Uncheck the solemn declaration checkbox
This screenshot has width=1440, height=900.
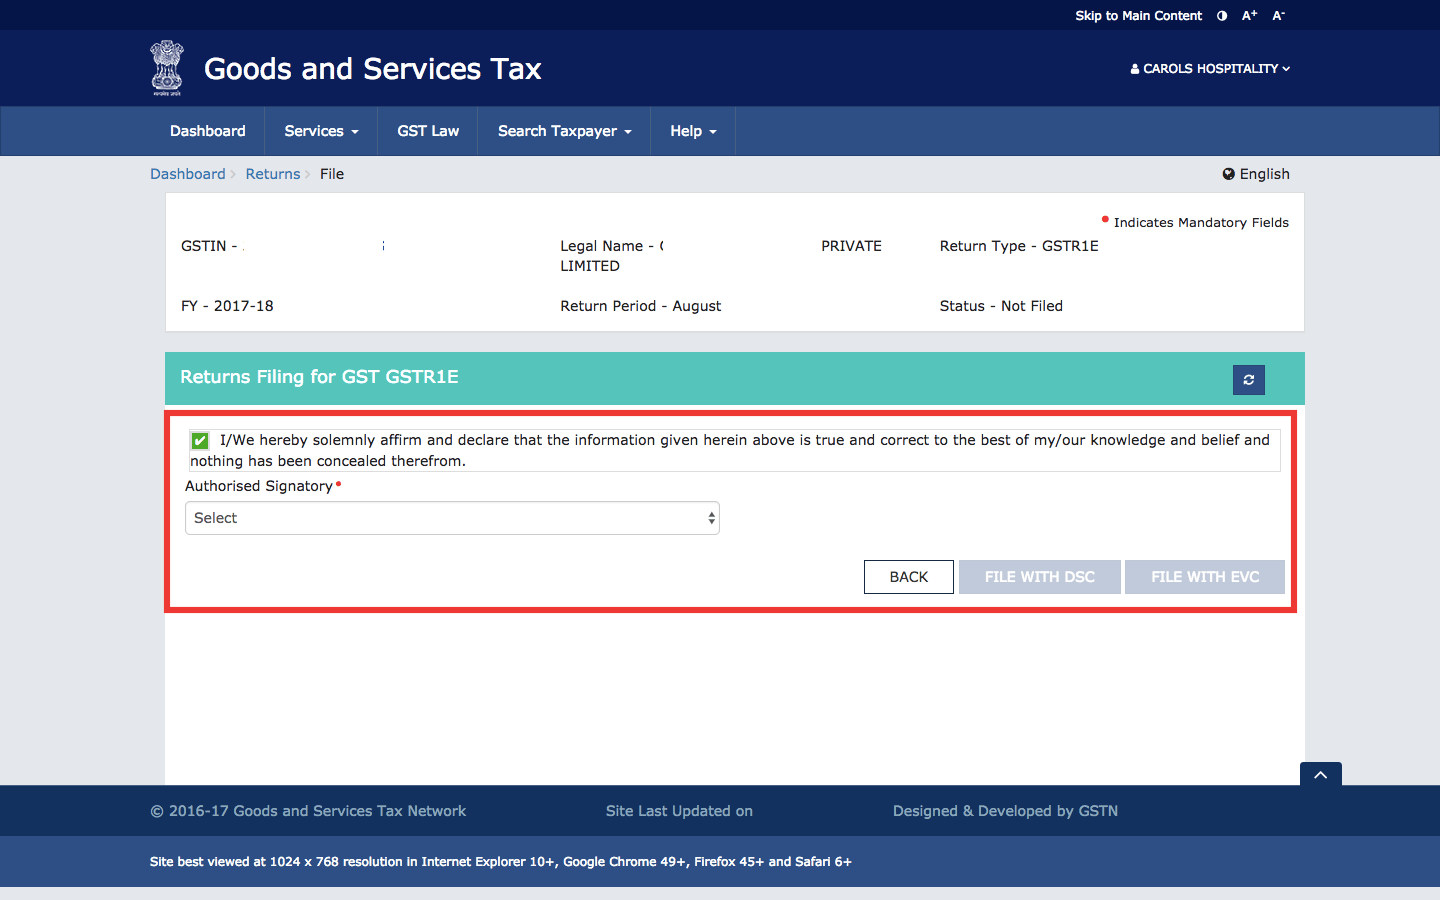tap(199, 440)
